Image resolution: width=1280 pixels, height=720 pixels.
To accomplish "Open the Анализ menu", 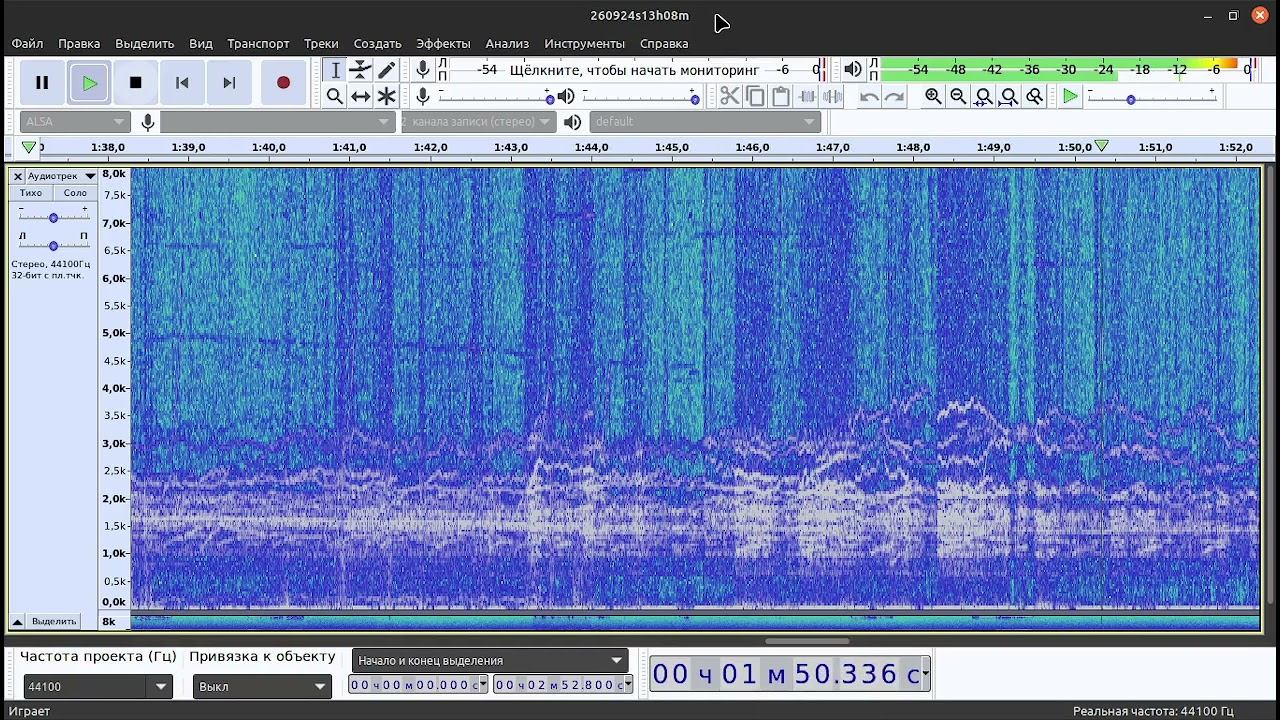I will point(507,44).
